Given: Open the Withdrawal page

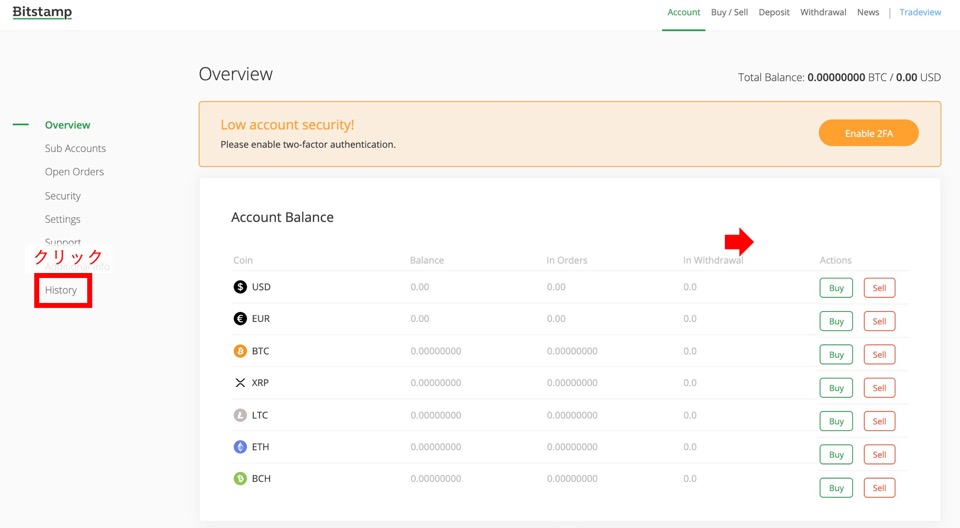Looking at the screenshot, I should point(823,12).
